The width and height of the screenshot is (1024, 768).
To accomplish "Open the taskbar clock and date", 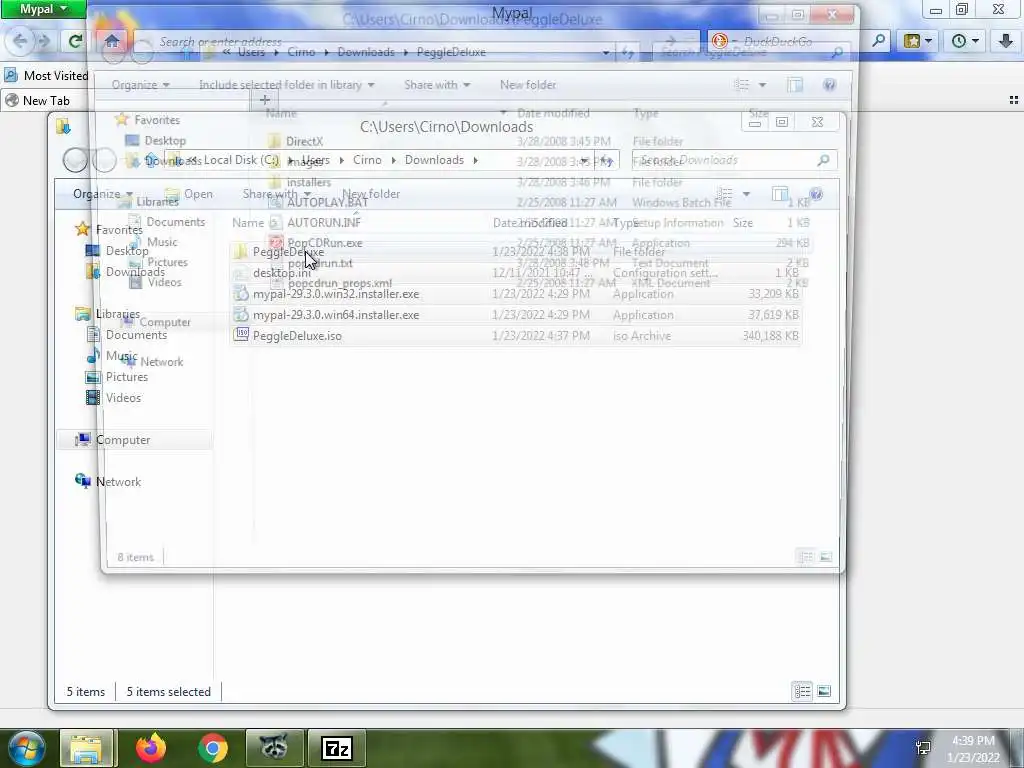I will point(973,749).
